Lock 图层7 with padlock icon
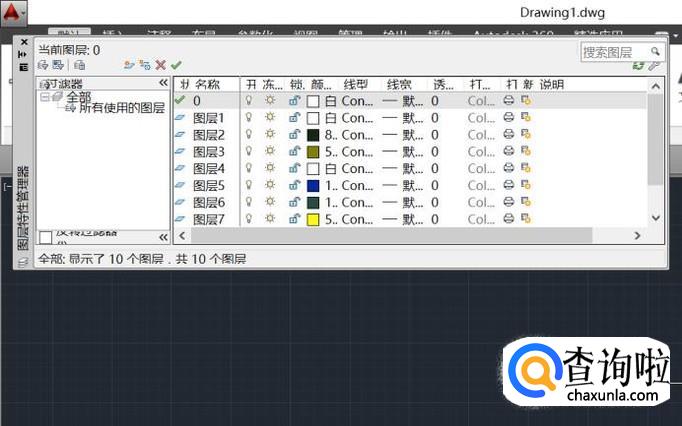This screenshot has height=426, width=682. (294, 219)
